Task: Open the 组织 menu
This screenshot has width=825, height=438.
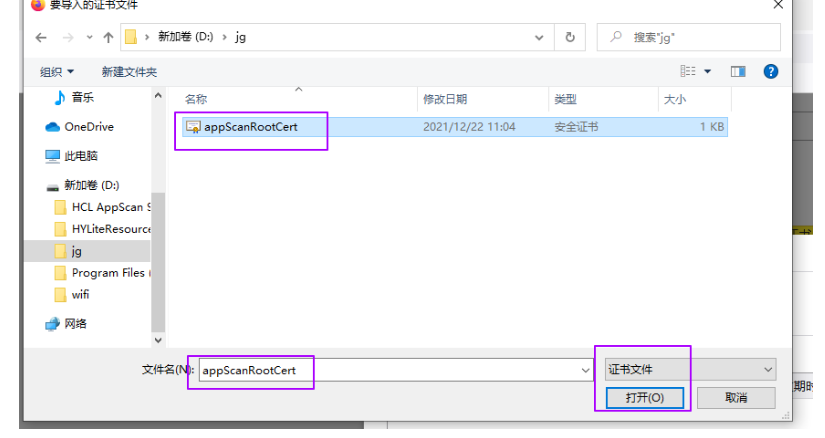Action: coord(57,72)
